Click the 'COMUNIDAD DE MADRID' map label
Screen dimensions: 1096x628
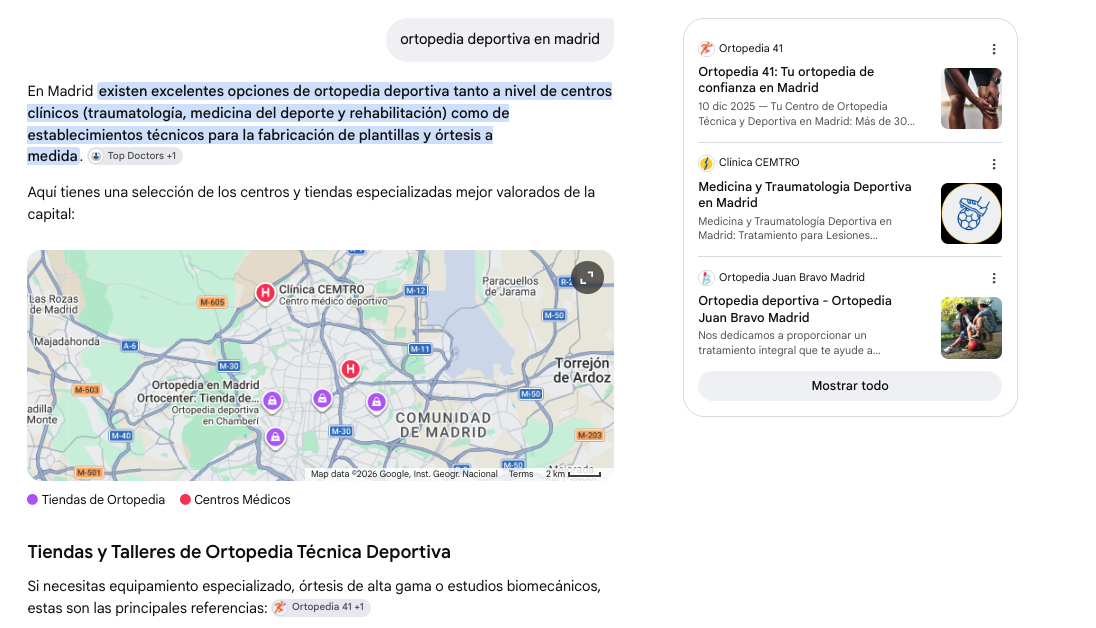pyautogui.click(x=443, y=425)
